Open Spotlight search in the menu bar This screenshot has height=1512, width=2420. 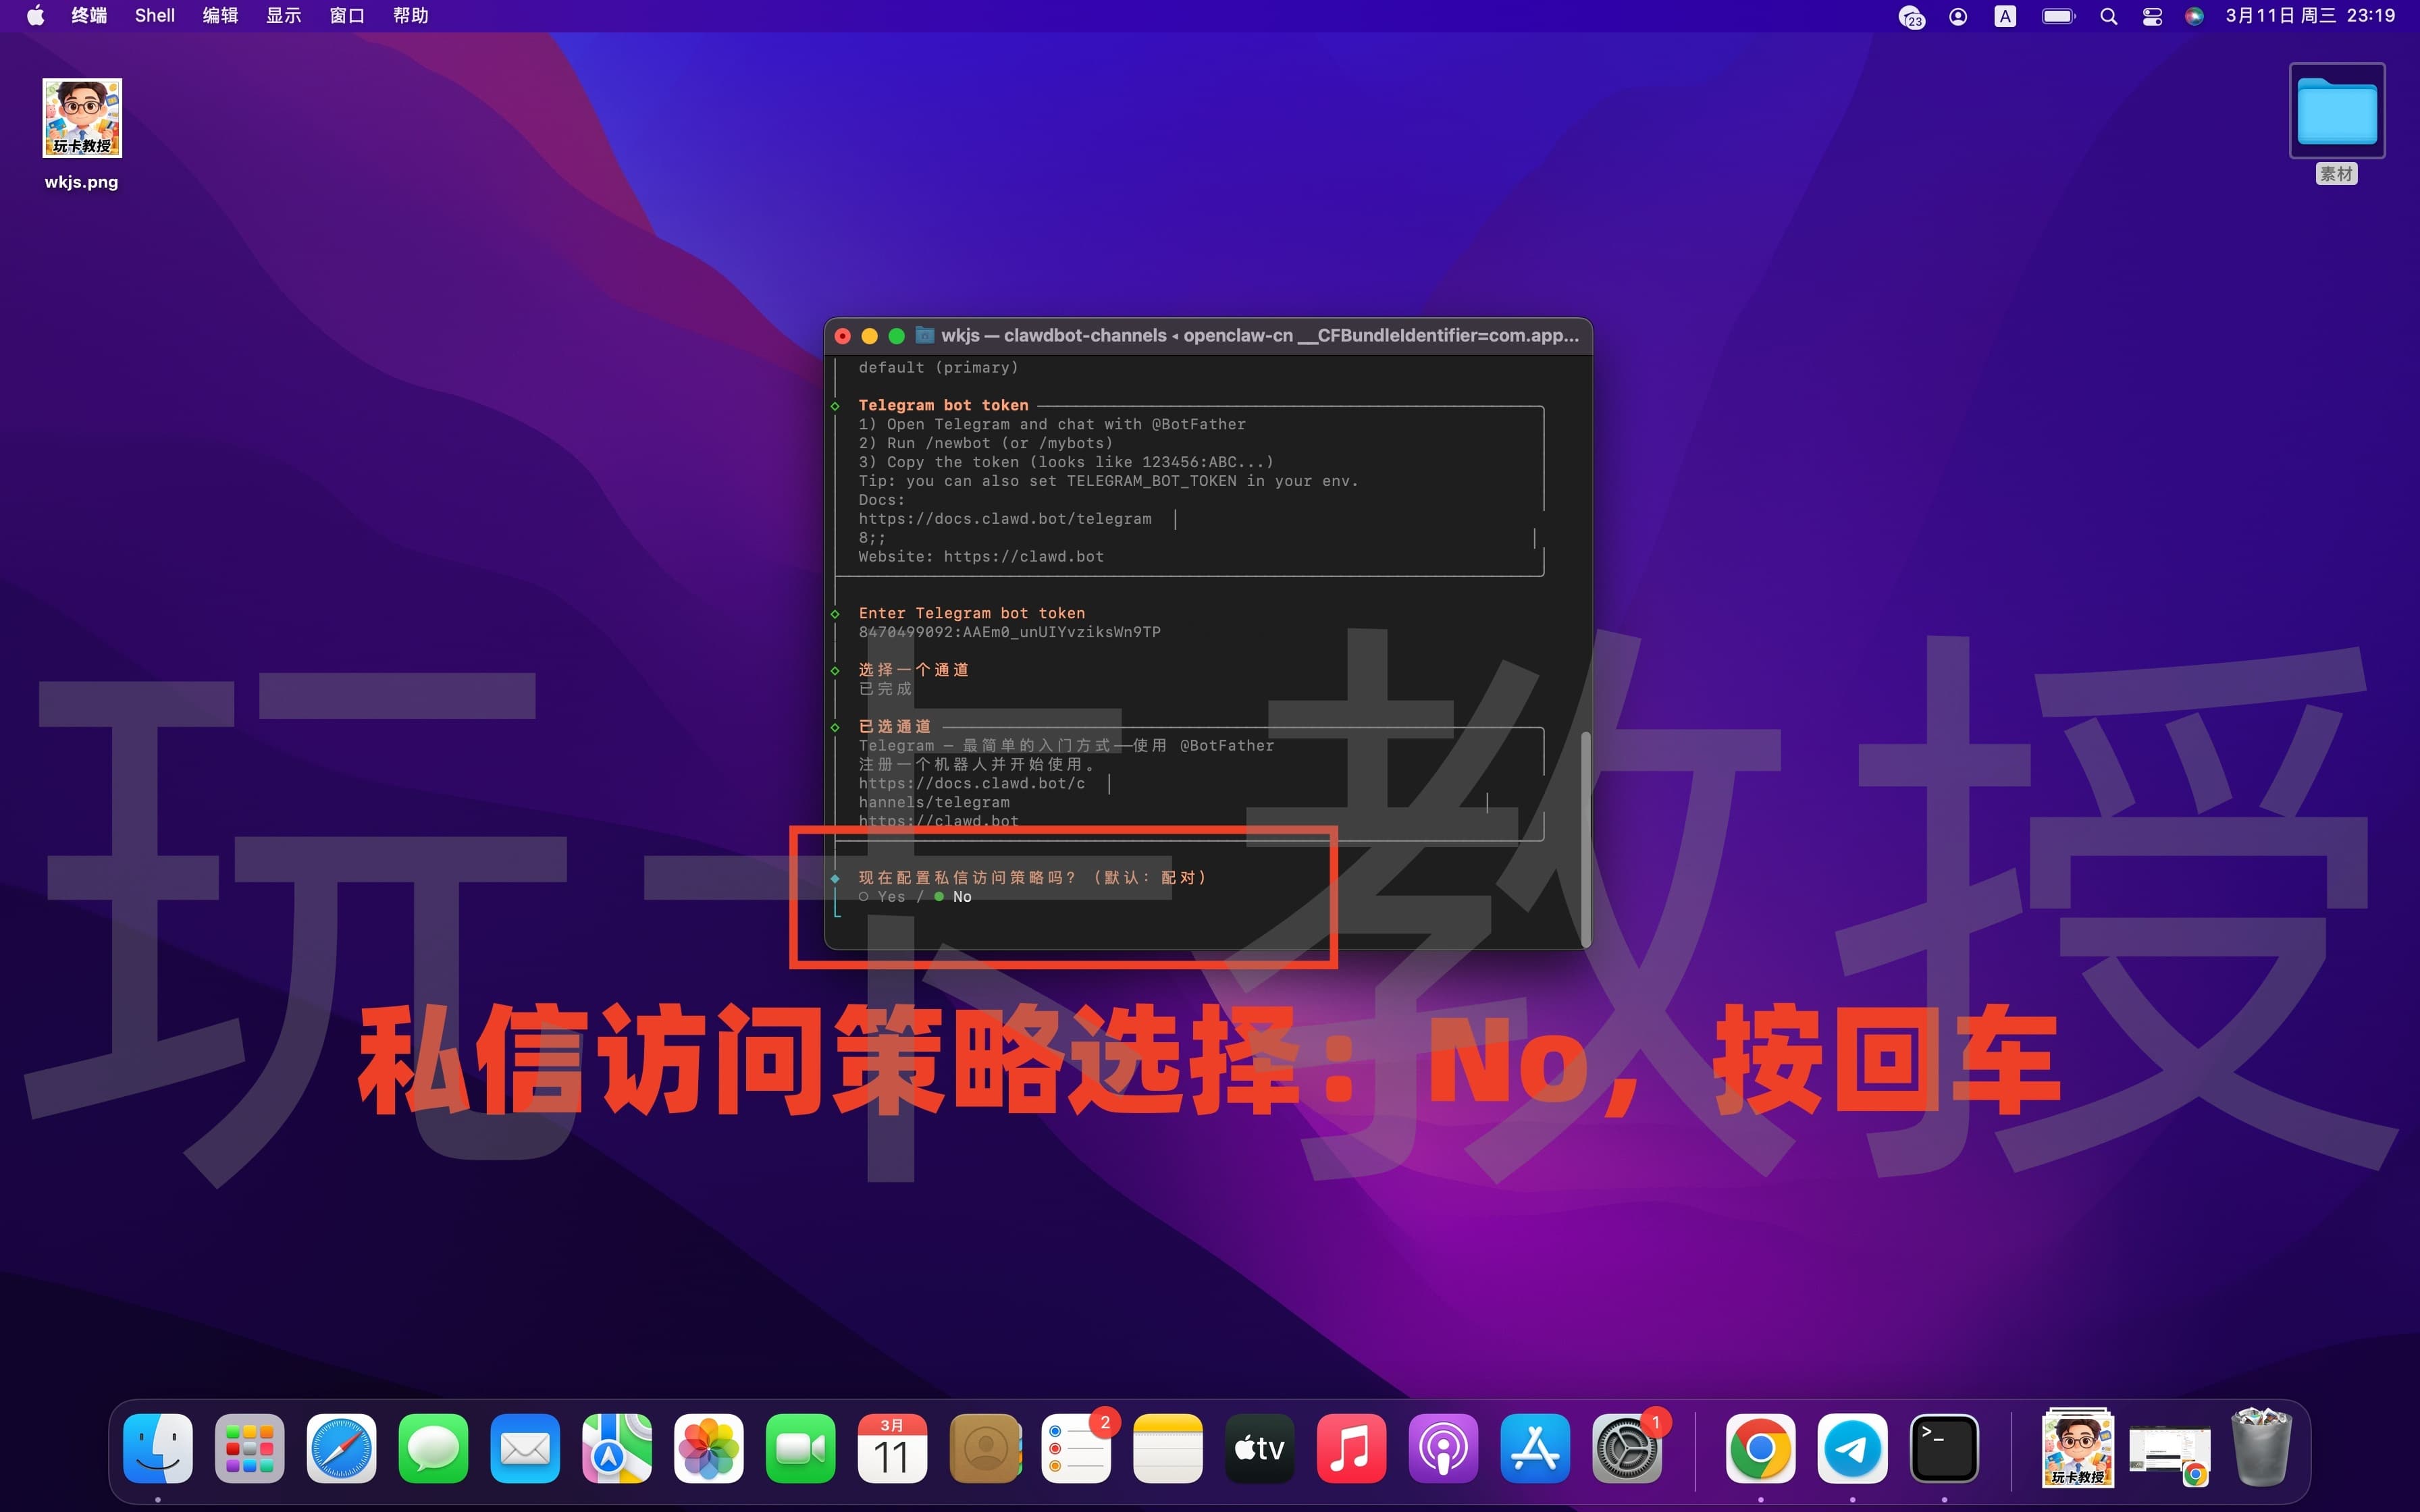2108,15
